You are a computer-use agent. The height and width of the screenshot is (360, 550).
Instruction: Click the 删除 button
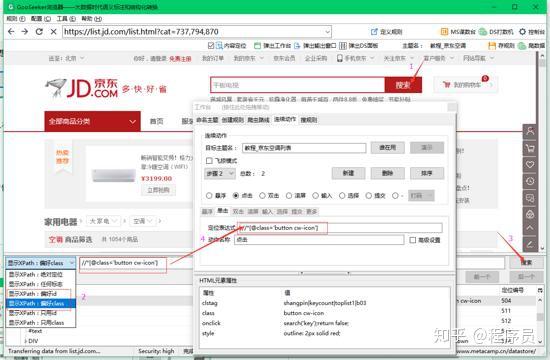[x=388, y=173]
